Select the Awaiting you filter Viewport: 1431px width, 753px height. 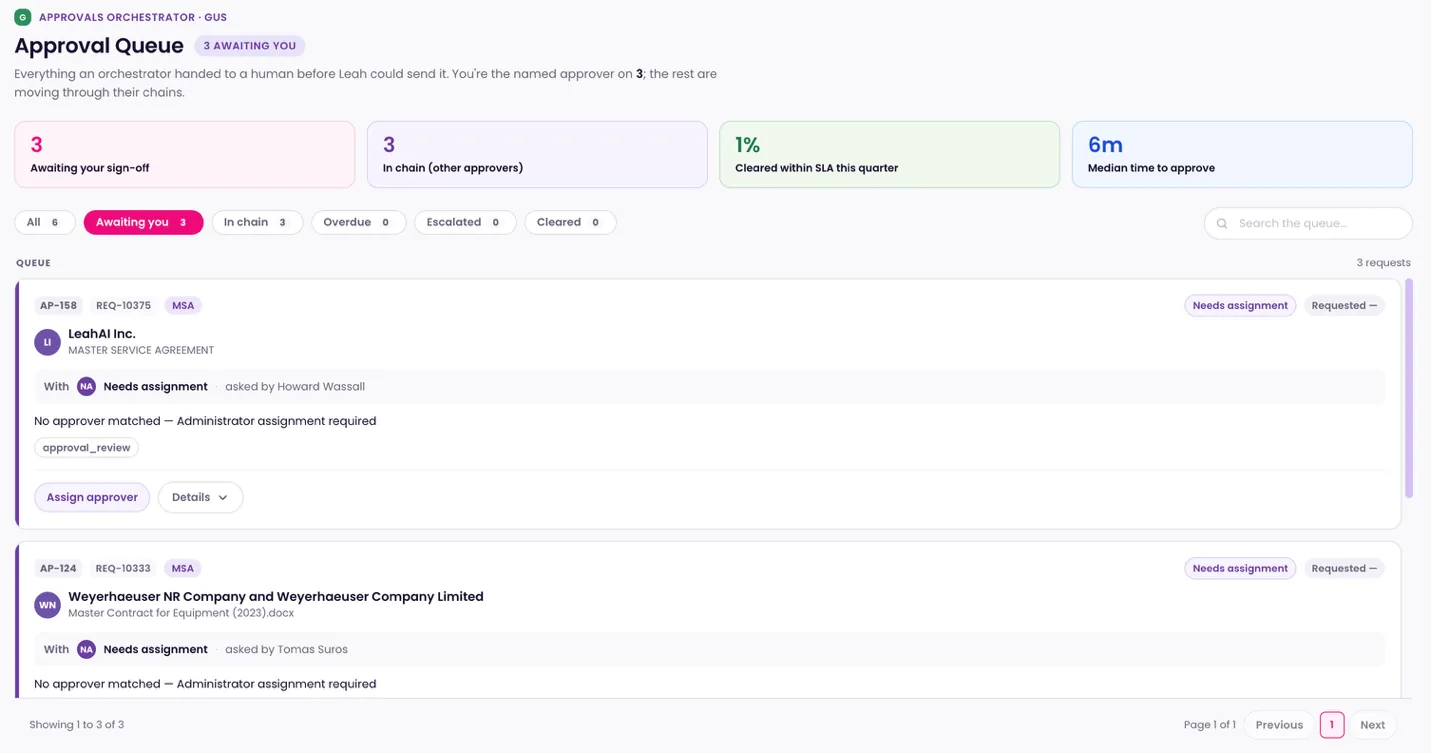[143, 222]
